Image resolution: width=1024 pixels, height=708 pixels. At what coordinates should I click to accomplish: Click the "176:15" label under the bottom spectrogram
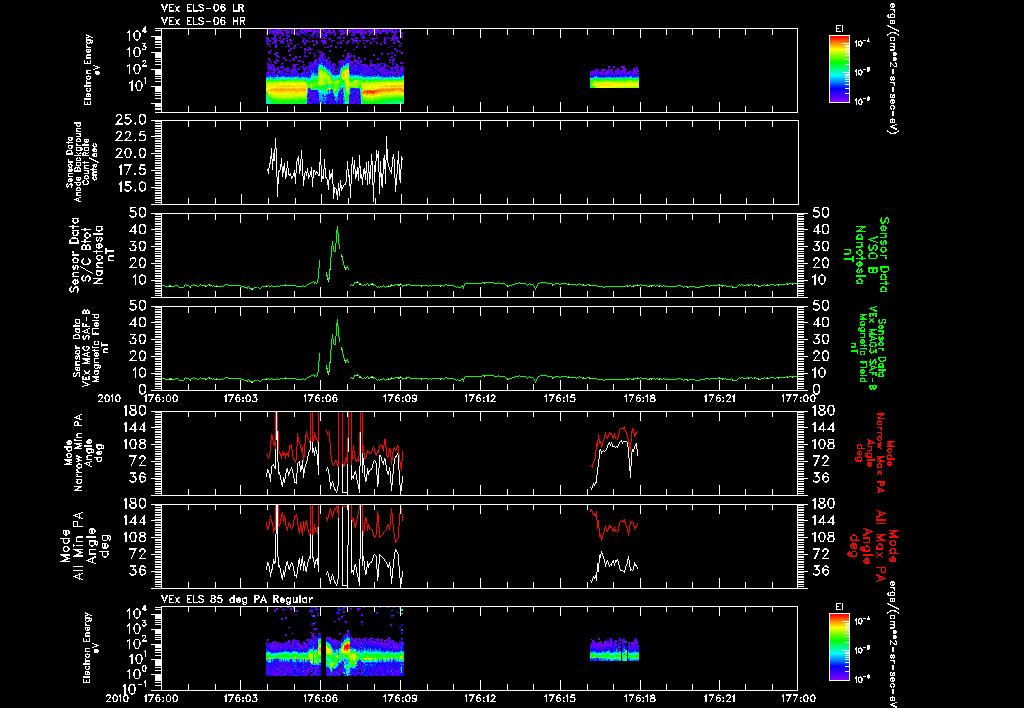tap(560, 698)
